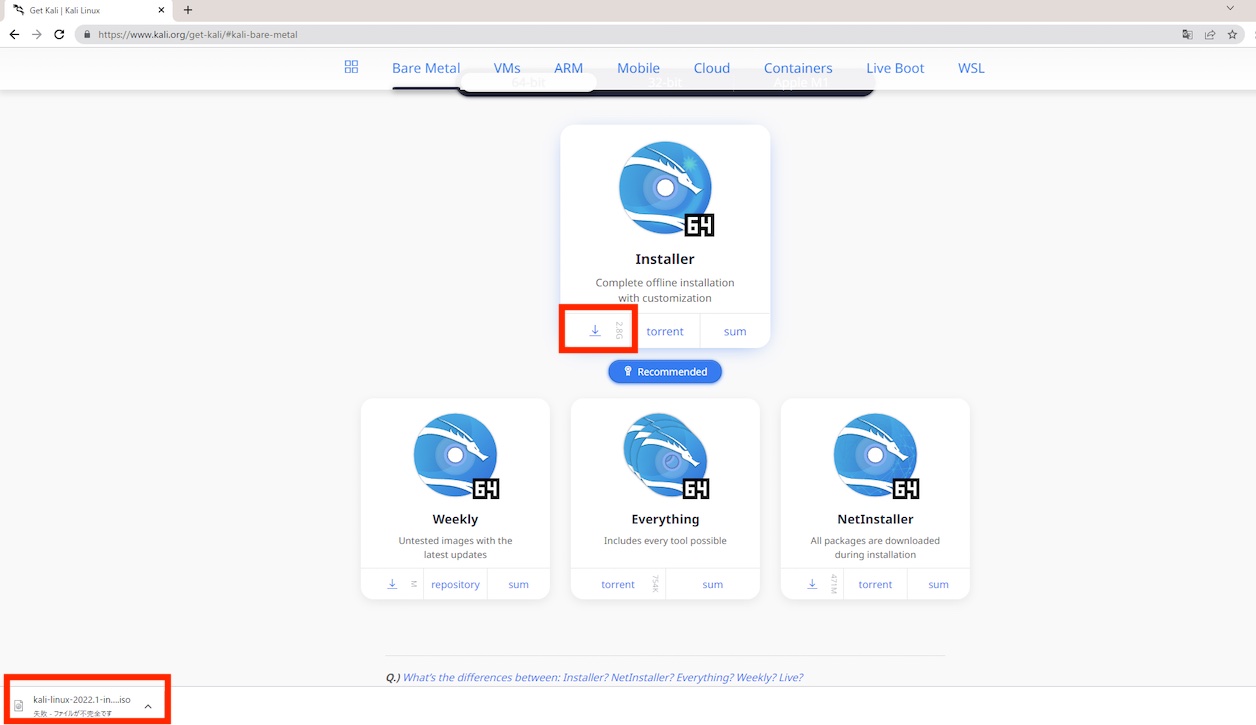
Task: Click the Weekly sum link
Action: click(518, 584)
